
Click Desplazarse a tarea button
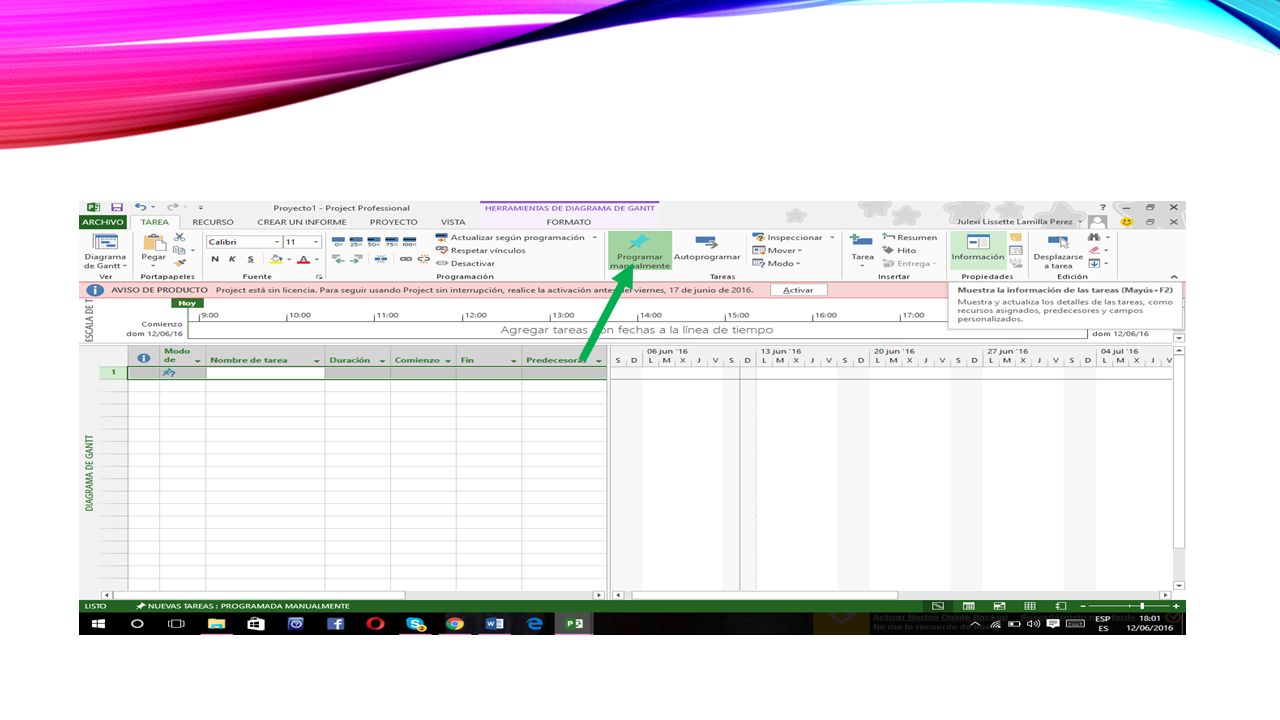point(1059,251)
